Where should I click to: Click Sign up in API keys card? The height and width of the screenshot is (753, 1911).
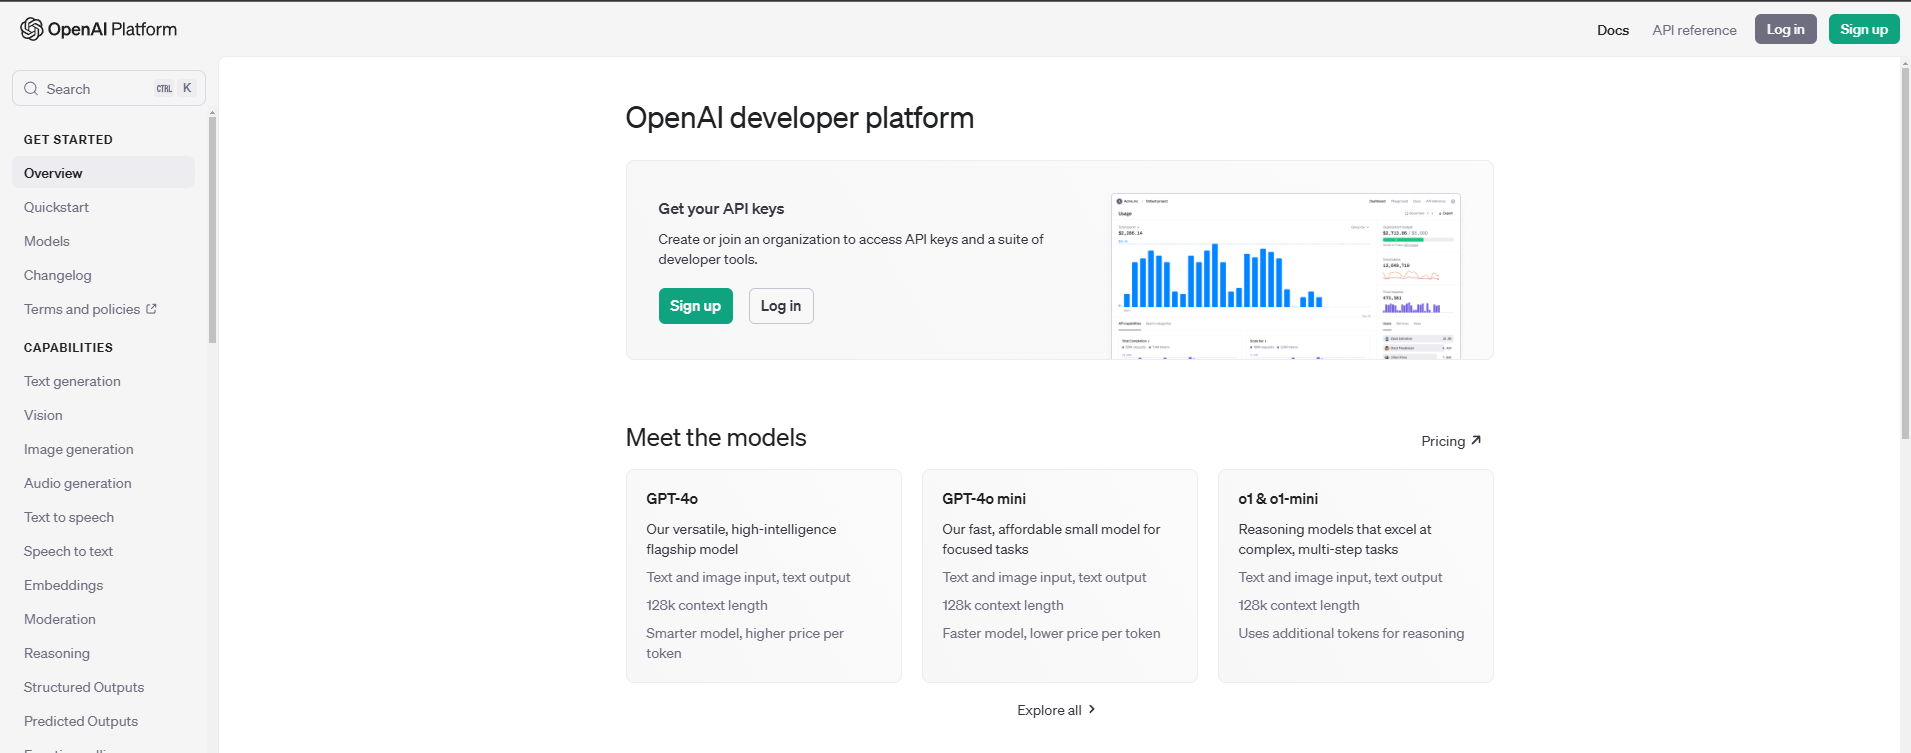click(x=695, y=306)
